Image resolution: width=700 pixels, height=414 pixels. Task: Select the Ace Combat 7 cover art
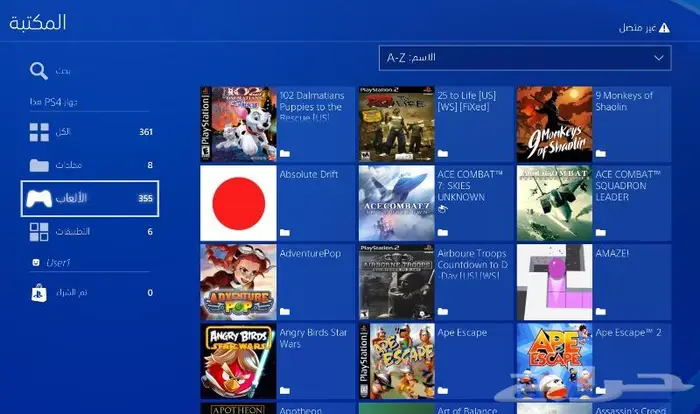(396, 203)
